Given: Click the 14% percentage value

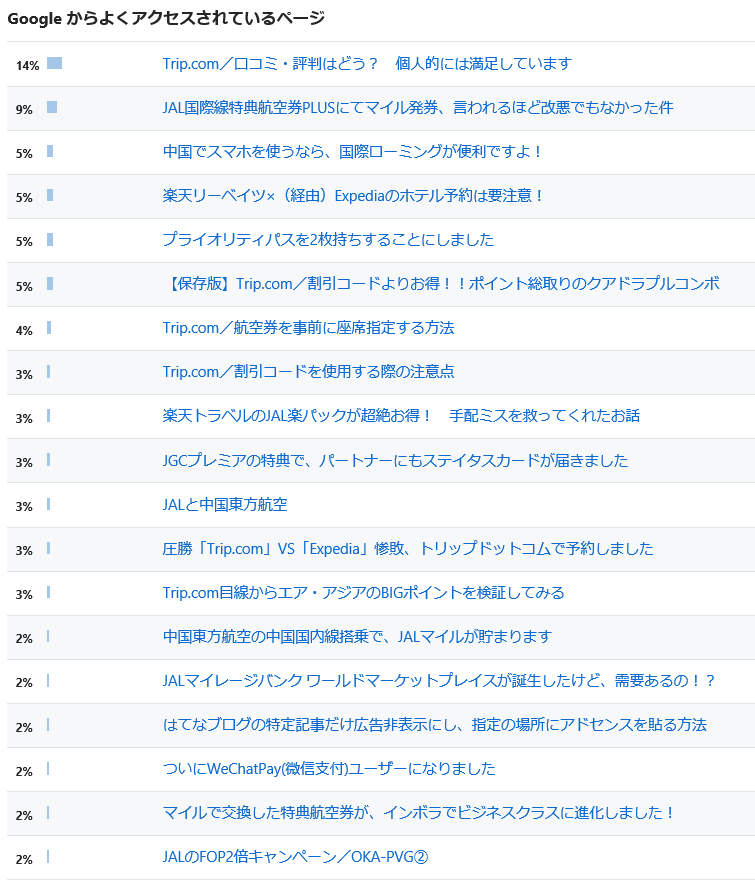Looking at the screenshot, I should 28,66.
